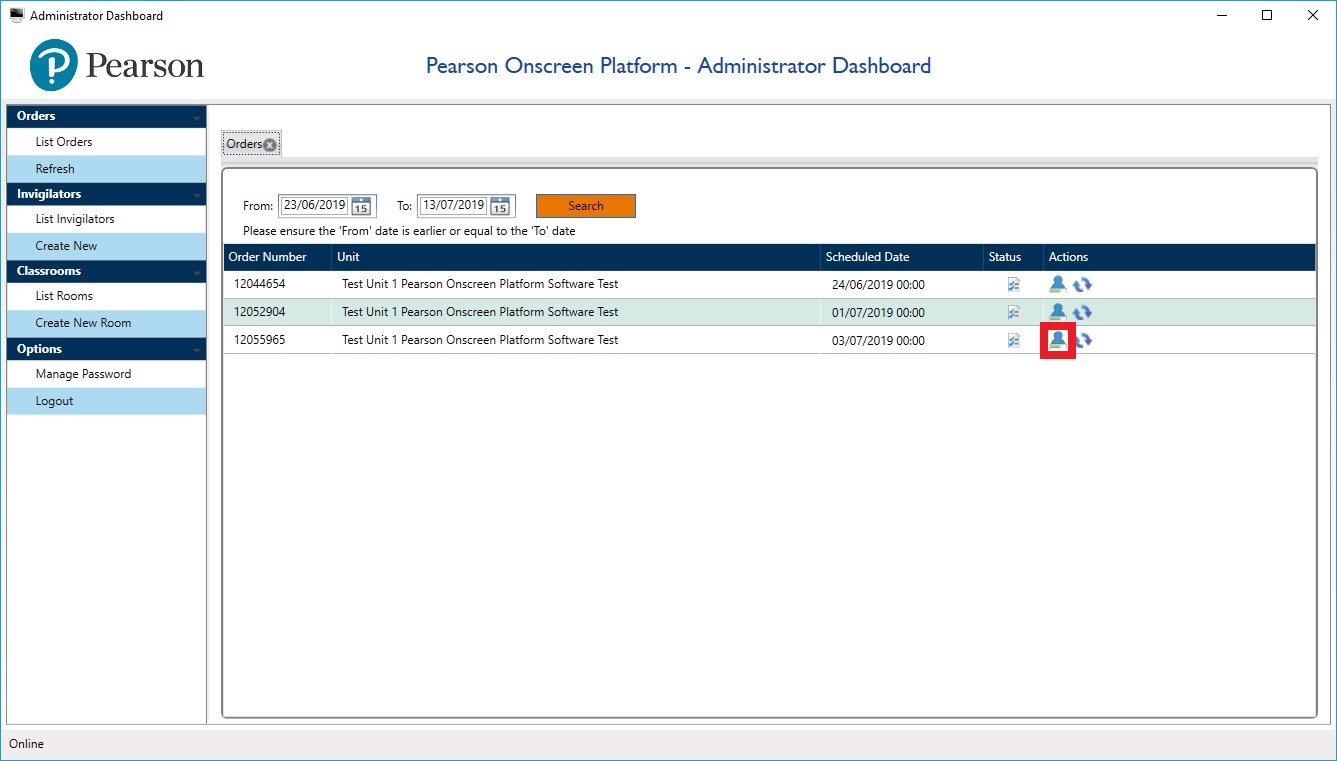Collapse the Orders sidebar section

point(197,118)
